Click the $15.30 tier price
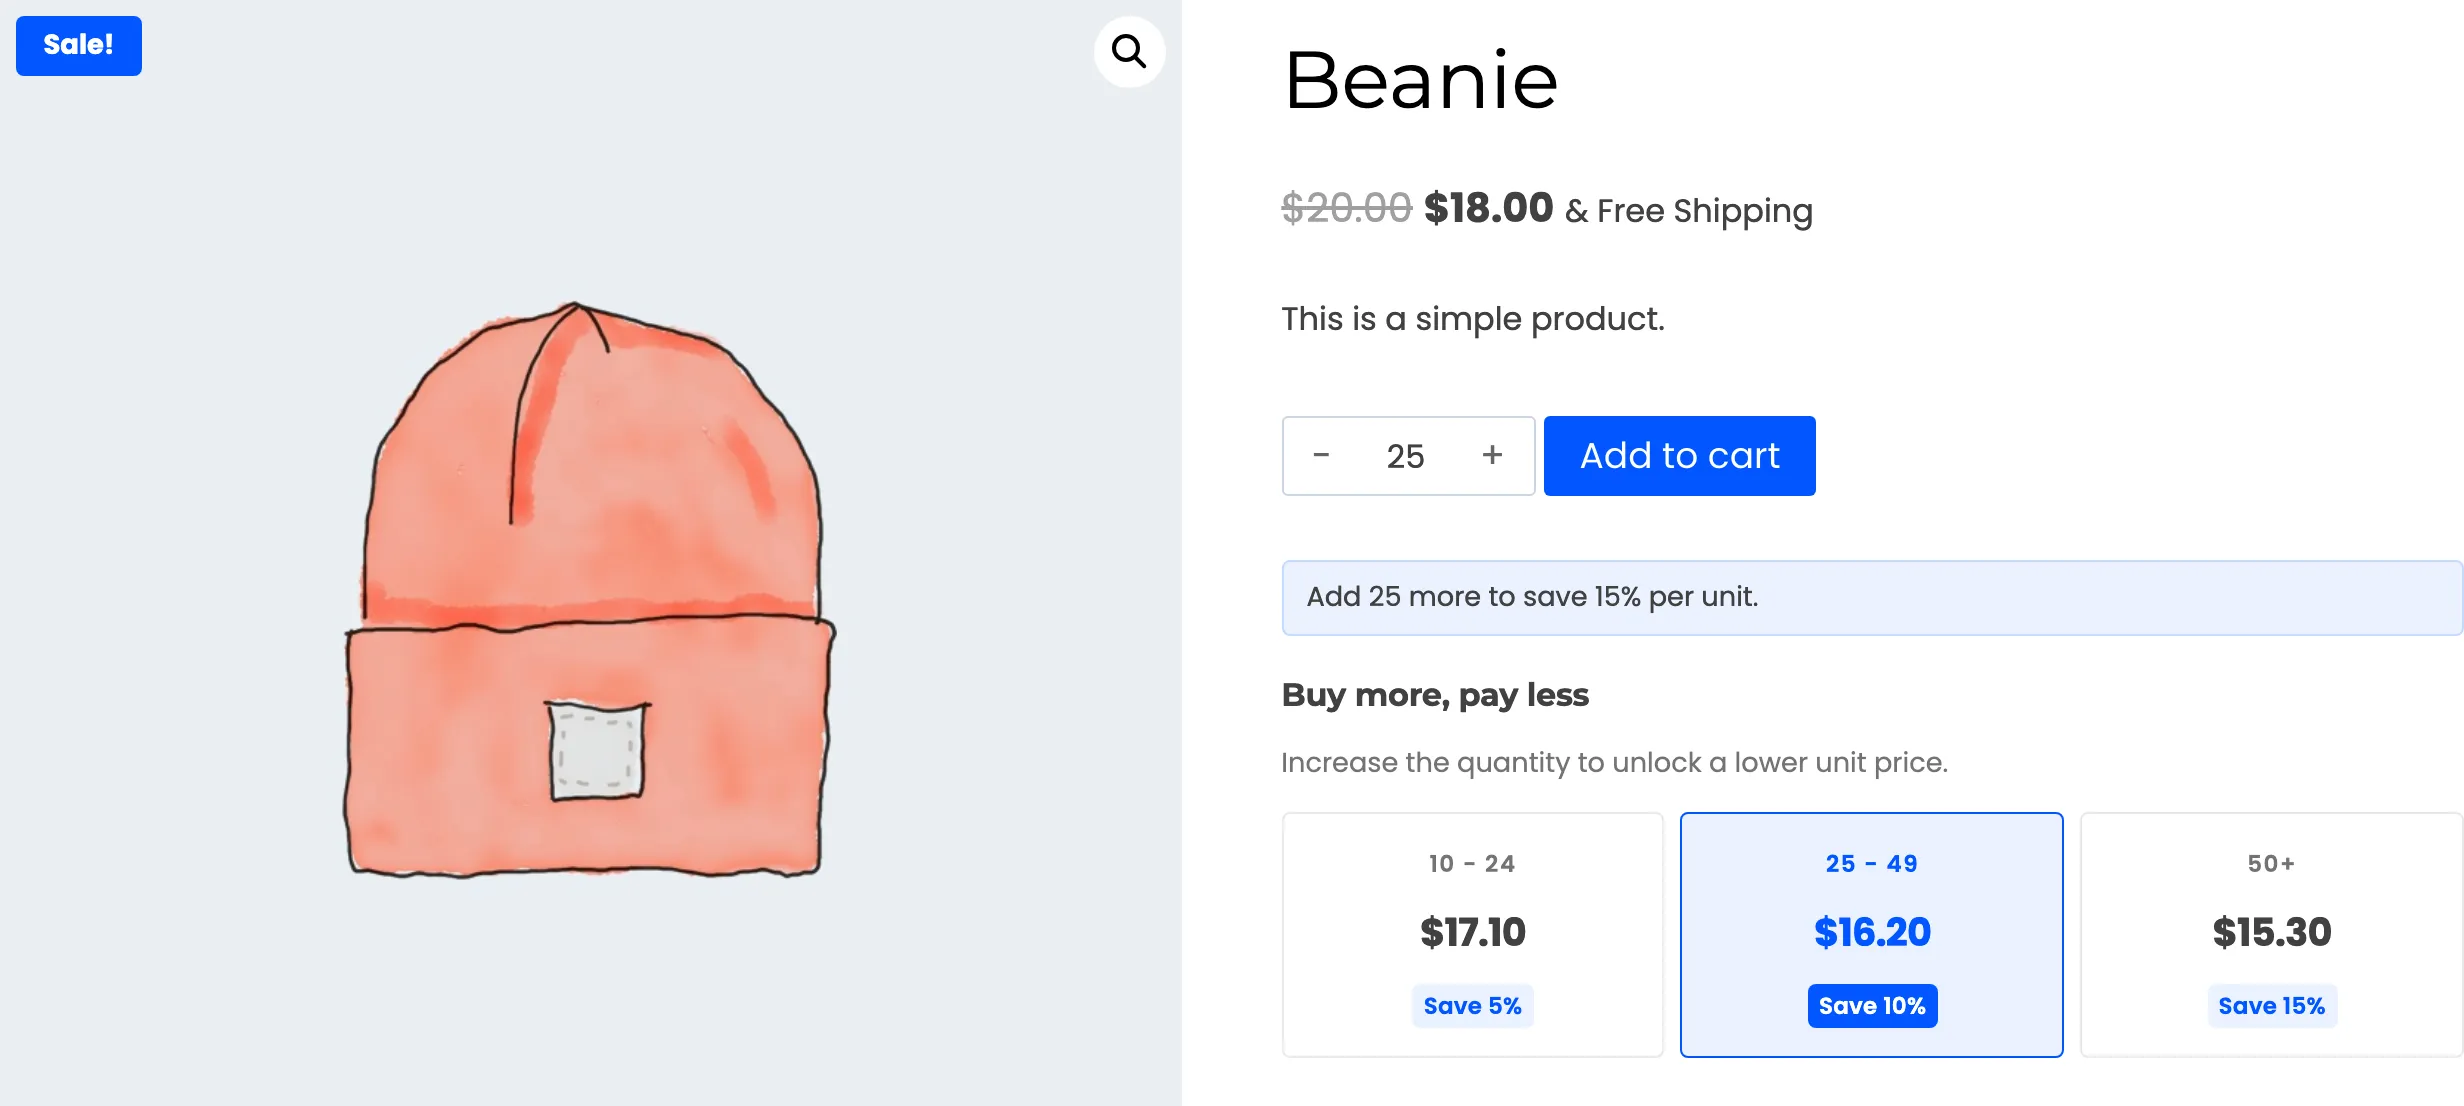Image resolution: width=2464 pixels, height=1106 pixels. 2271,932
